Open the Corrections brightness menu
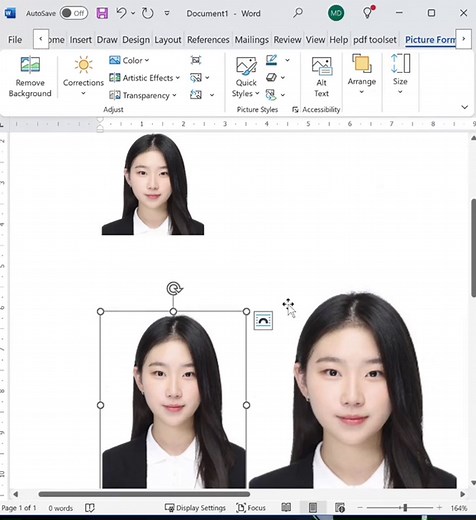The width and height of the screenshot is (476, 520). tap(83, 76)
